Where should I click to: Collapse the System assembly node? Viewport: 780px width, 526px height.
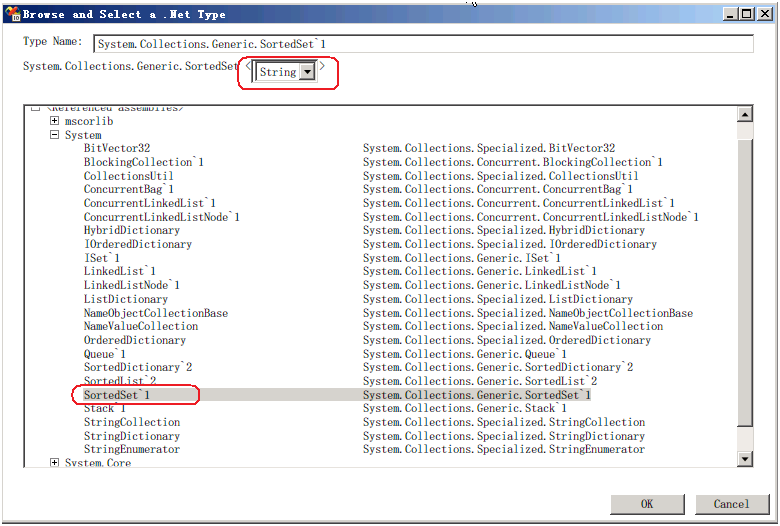(x=55, y=134)
